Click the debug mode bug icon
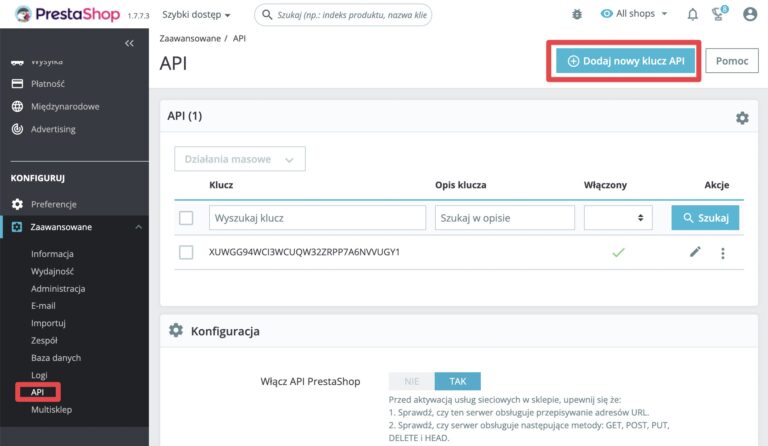Image resolution: width=768 pixels, height=446 pixels. [x=577, y=15]
